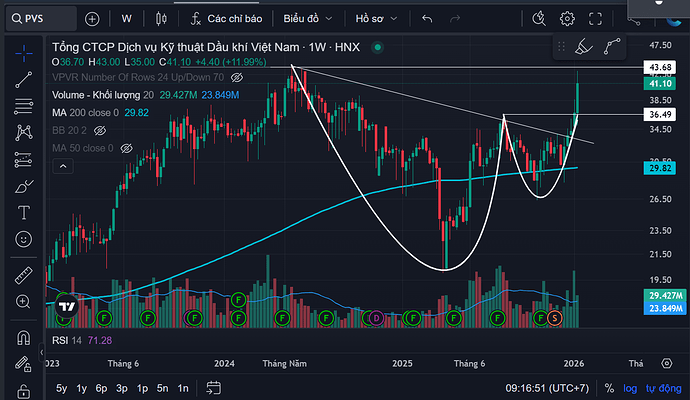Click the orange S split marker
The width and height of the screenshot is (690, 400).
554,318
